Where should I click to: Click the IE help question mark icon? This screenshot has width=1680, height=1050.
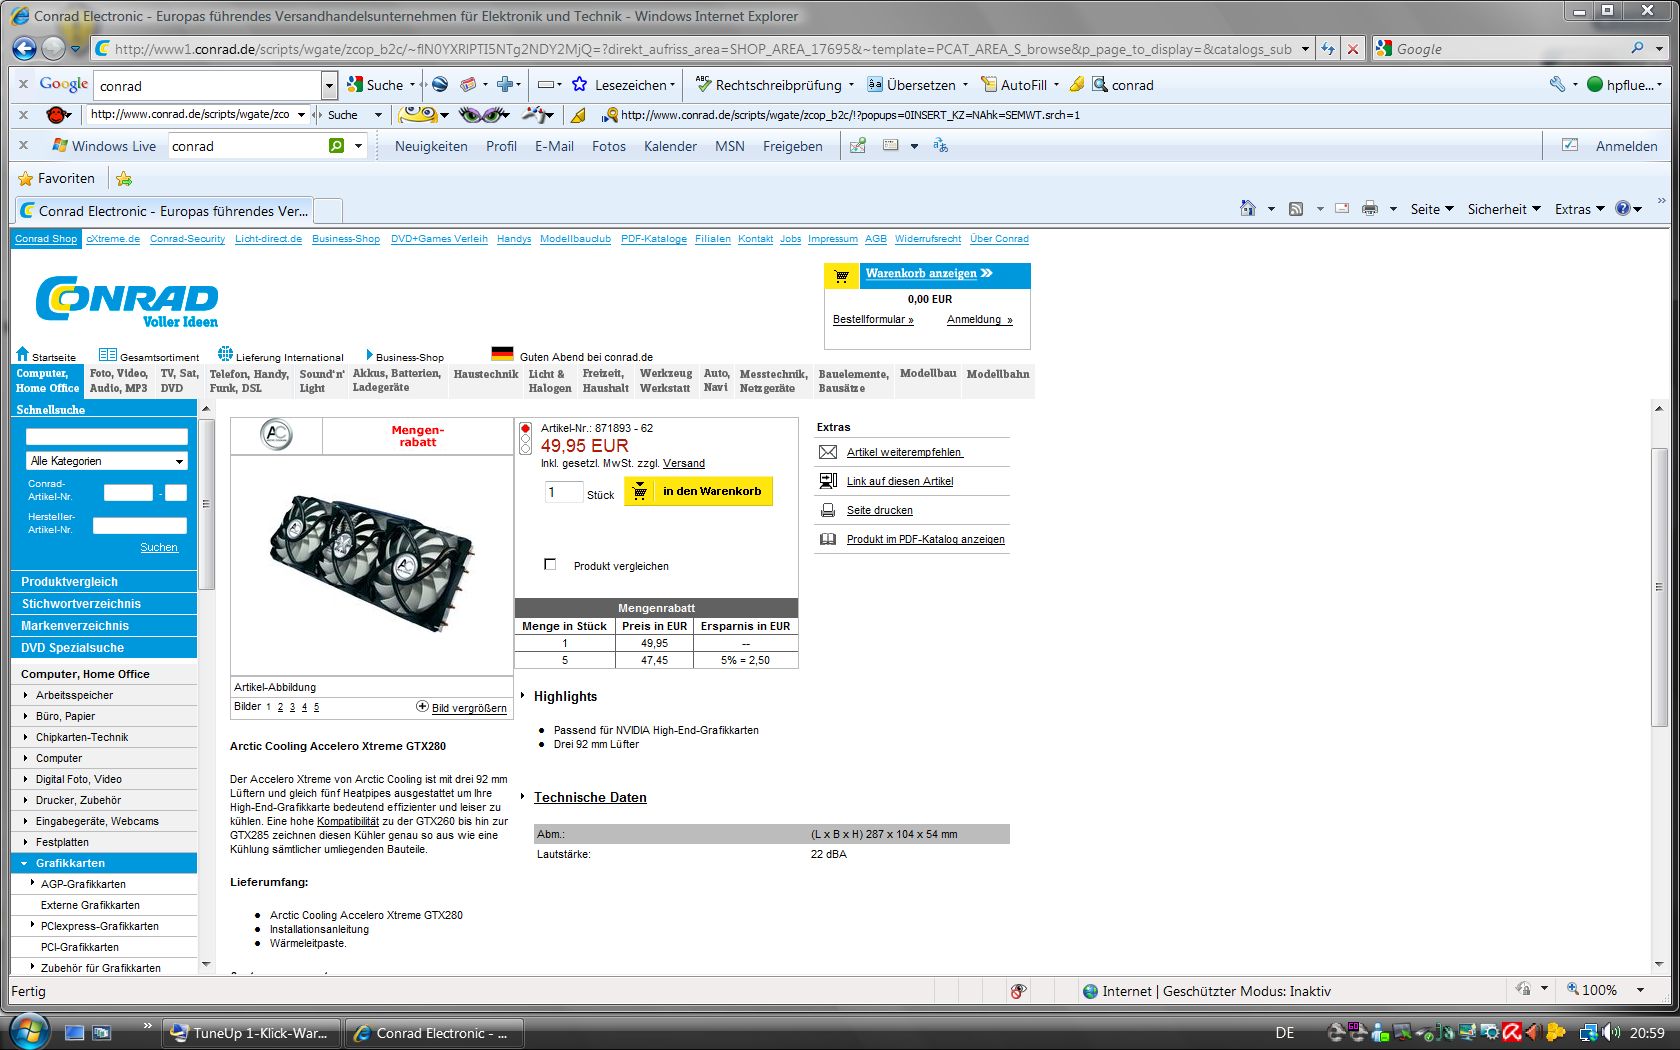pyautogui.click(x=1622, y=209)
